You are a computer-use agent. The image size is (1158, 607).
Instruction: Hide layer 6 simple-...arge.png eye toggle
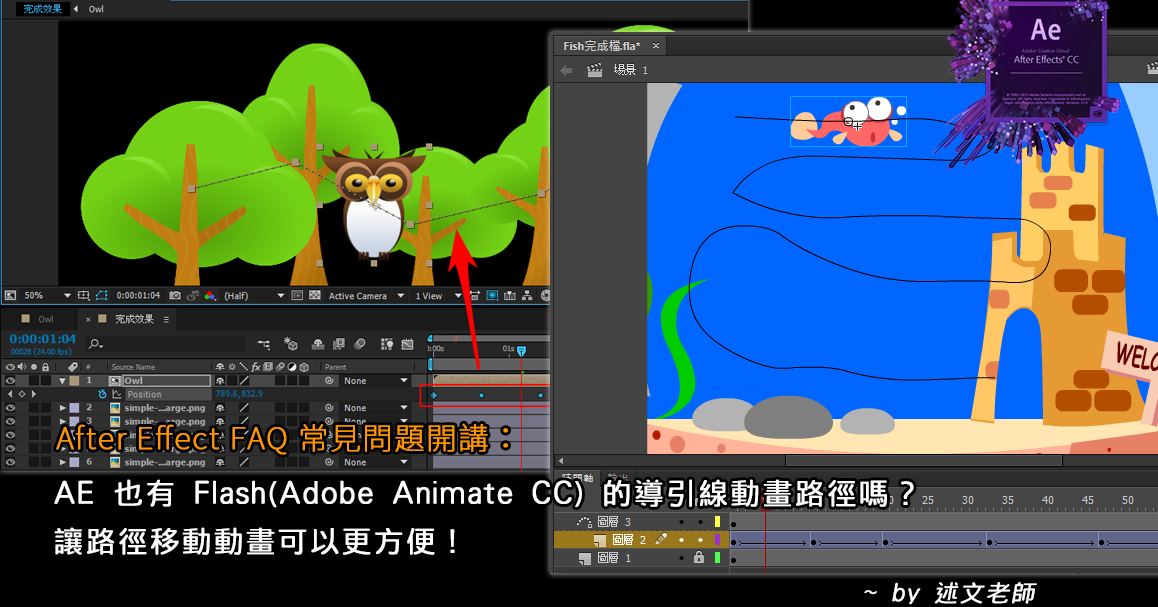click(x=10, y=462)
